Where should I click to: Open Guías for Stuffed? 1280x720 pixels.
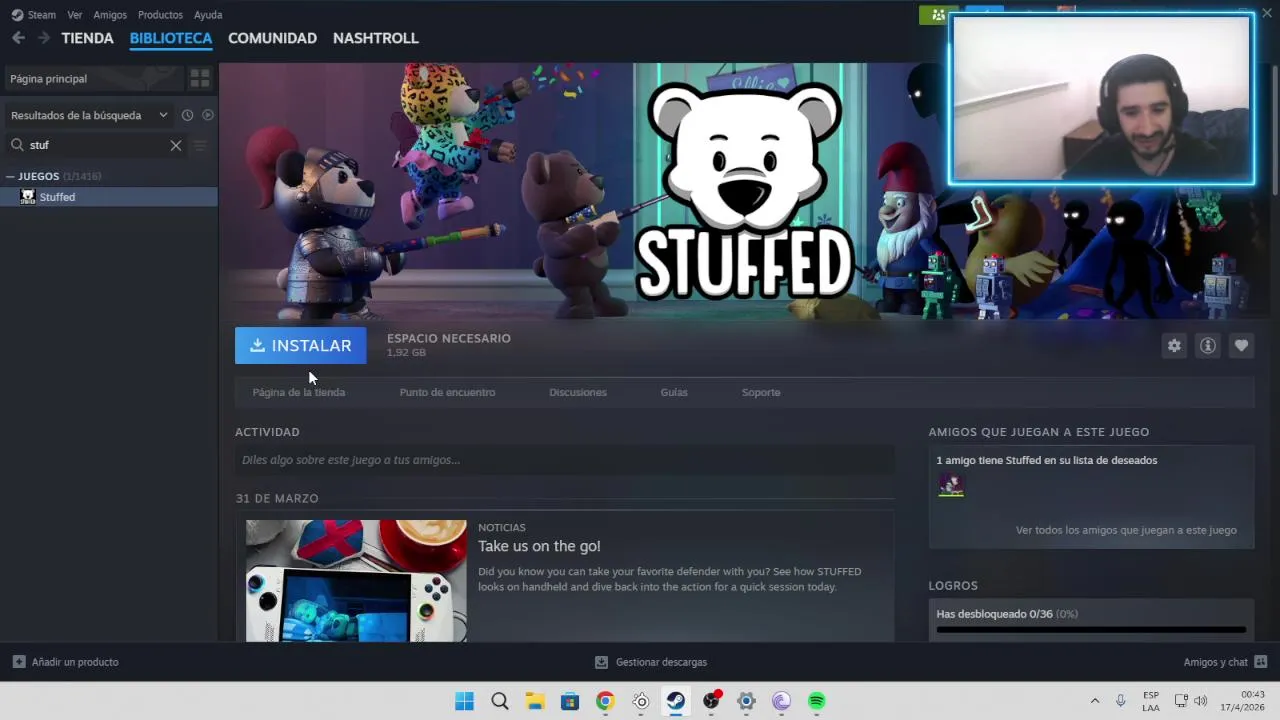(x=674, y=392)
